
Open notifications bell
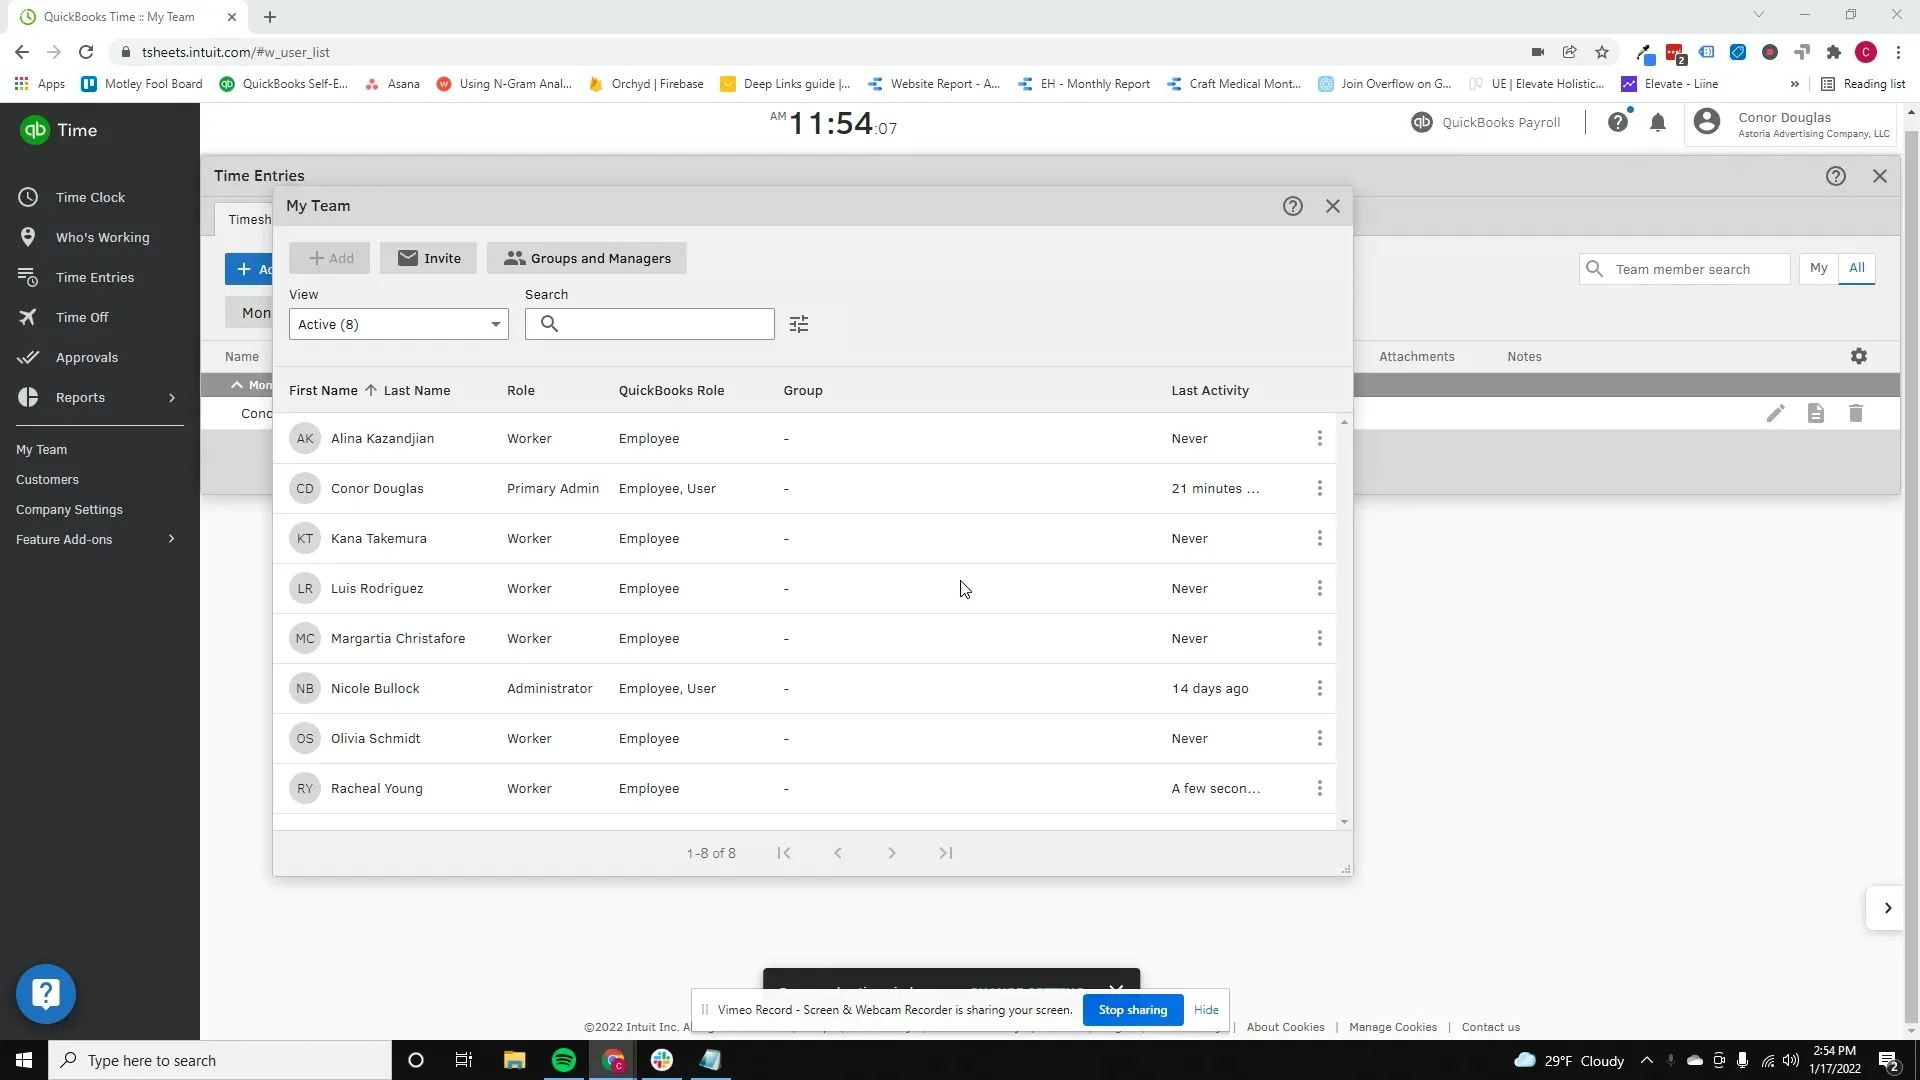coord(1658,122)
